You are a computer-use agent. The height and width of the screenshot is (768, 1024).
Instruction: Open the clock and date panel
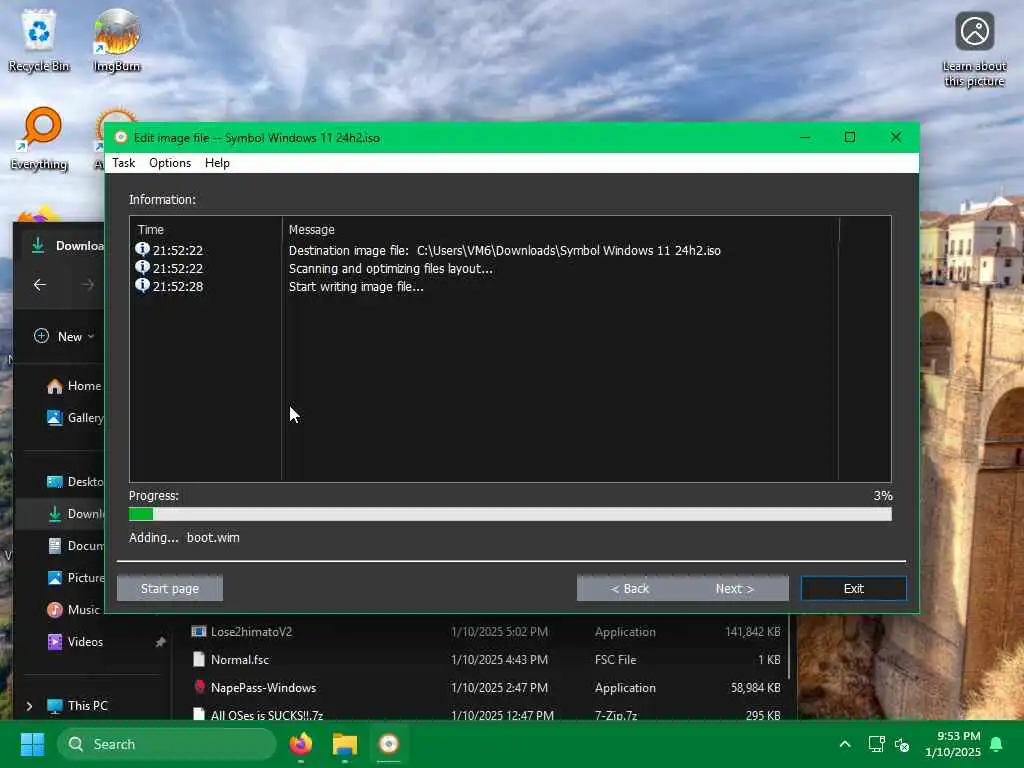pos(952,744)
